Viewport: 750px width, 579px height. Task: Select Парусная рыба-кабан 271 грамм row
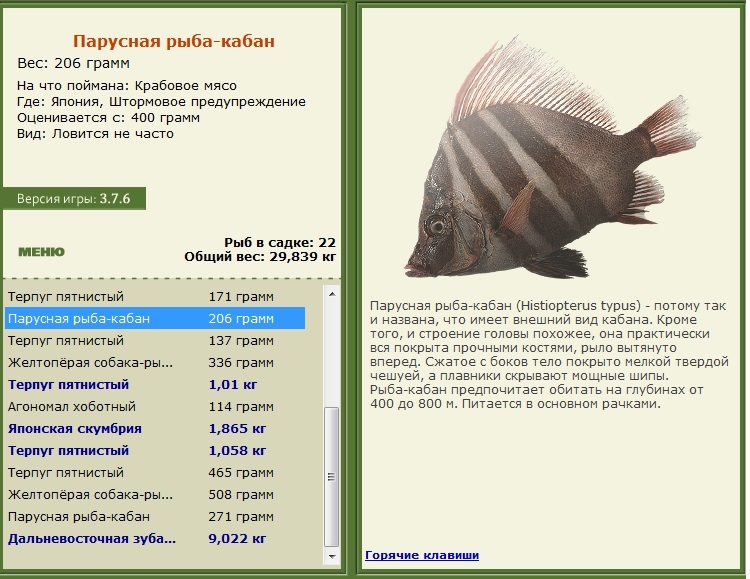155,517
